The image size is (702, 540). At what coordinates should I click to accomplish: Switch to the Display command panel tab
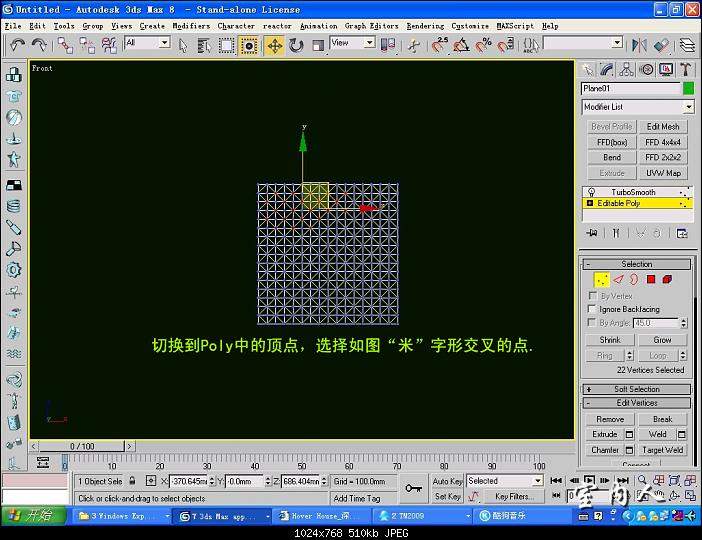(666, 69)
